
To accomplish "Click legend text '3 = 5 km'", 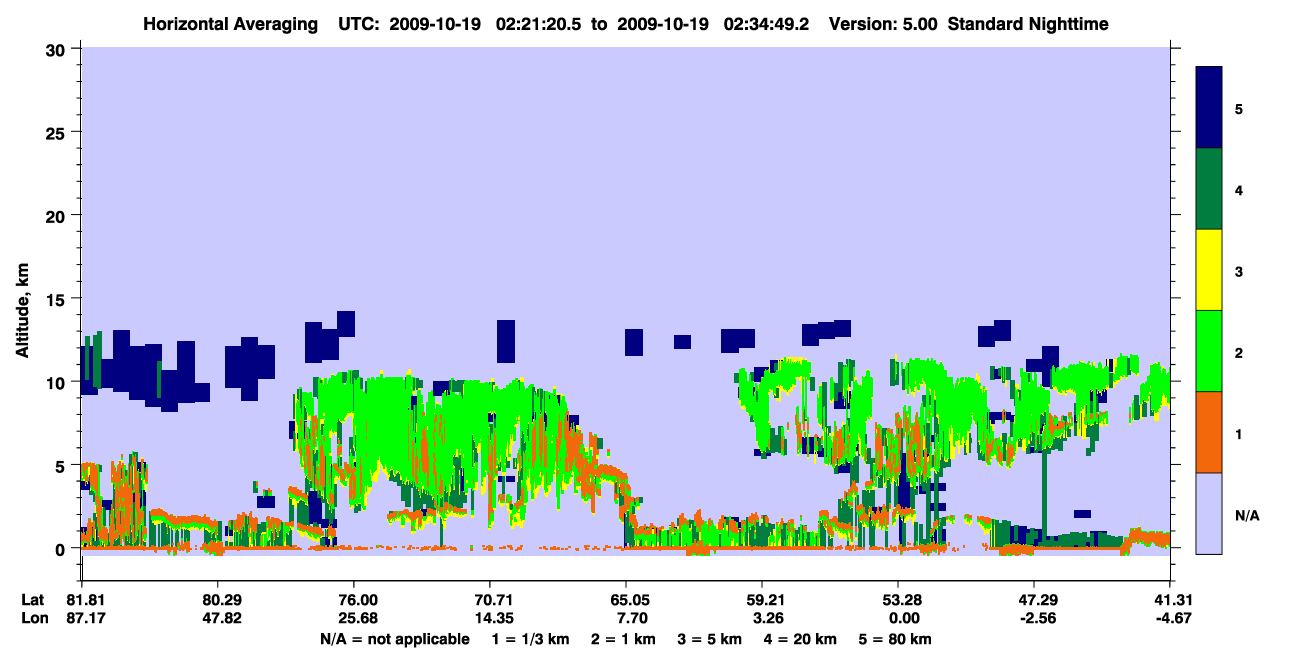I will [710, 639].
